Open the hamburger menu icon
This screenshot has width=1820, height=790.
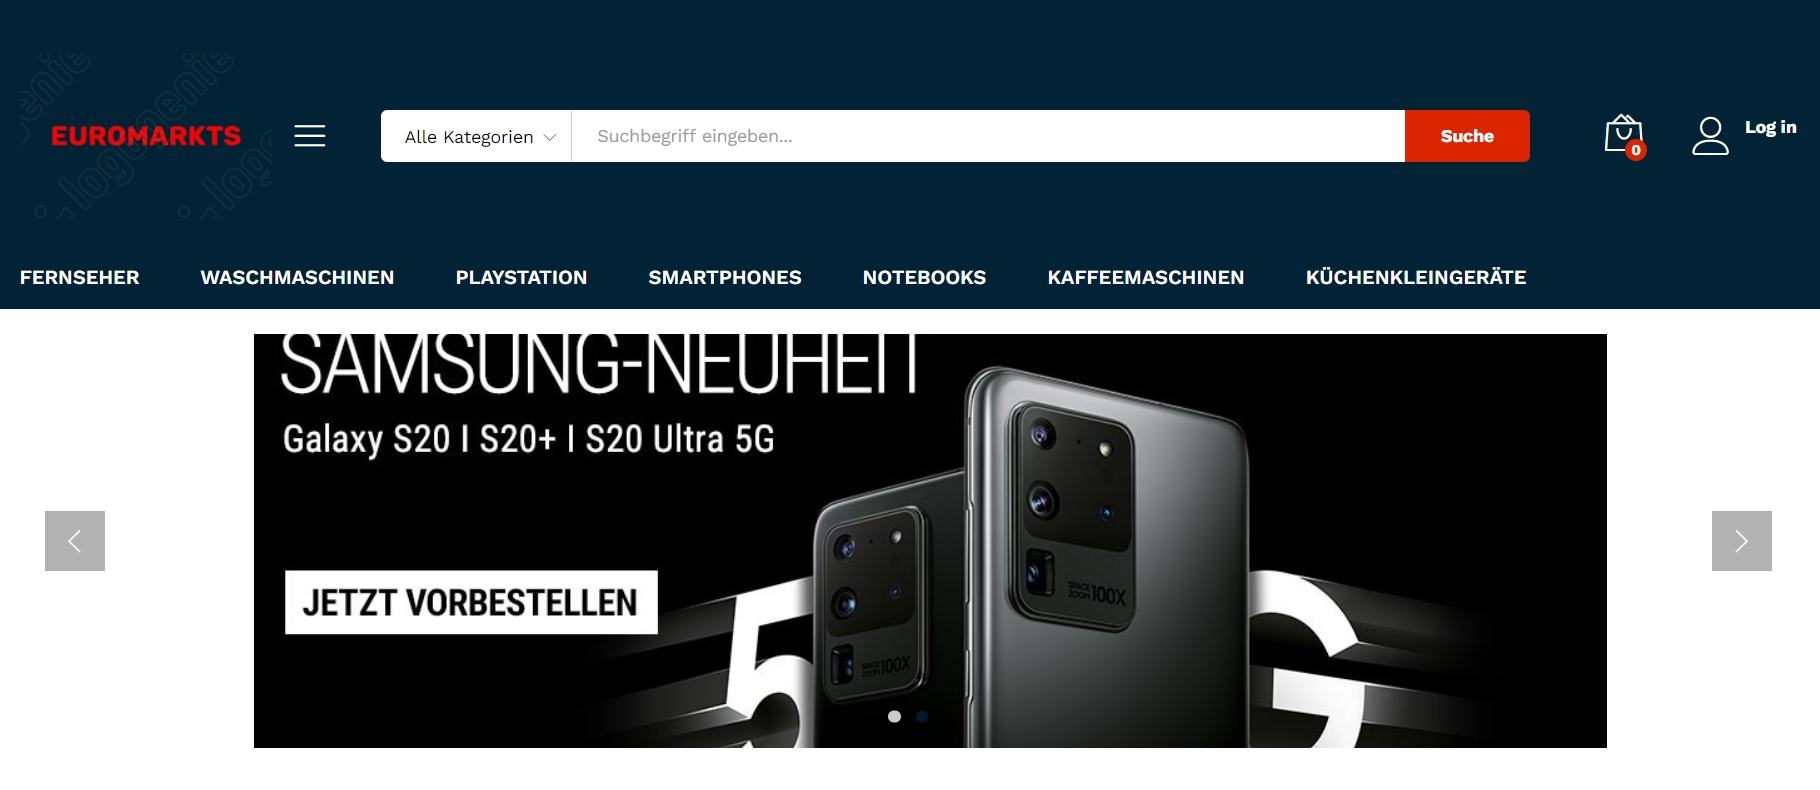[310, 136]
